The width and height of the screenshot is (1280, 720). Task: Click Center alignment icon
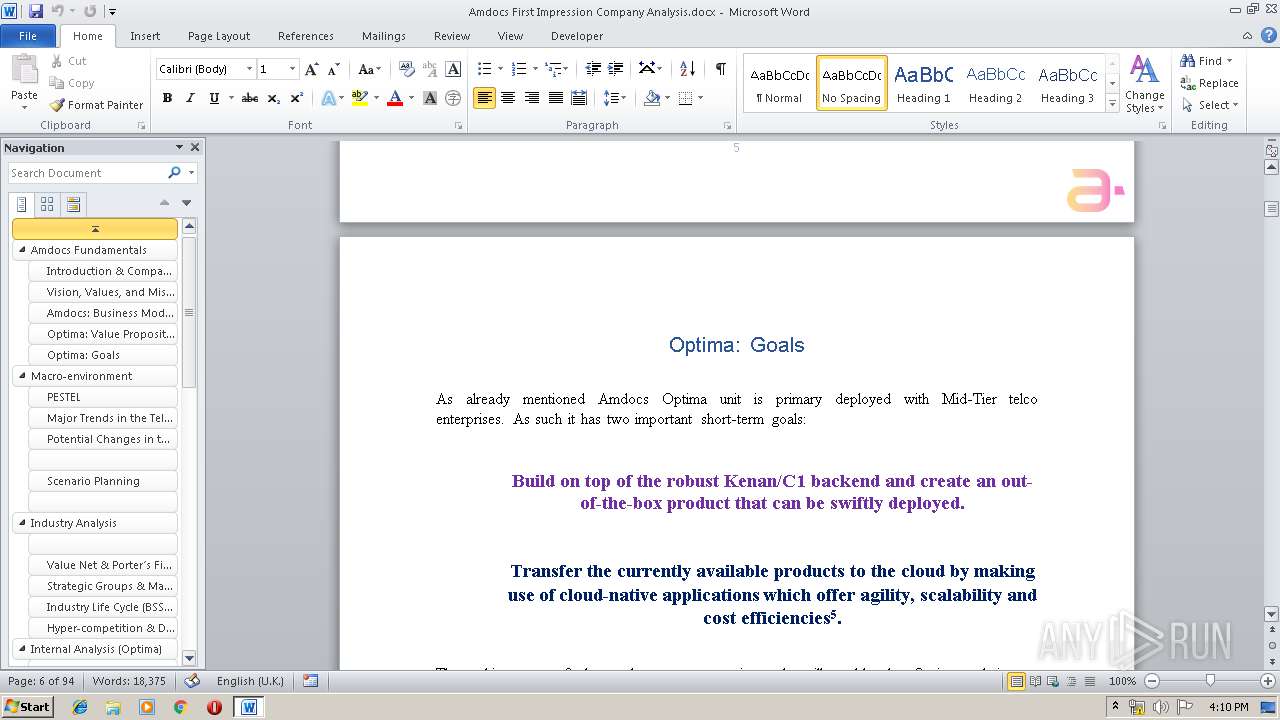pyautogui.click(x=508, y=98)
